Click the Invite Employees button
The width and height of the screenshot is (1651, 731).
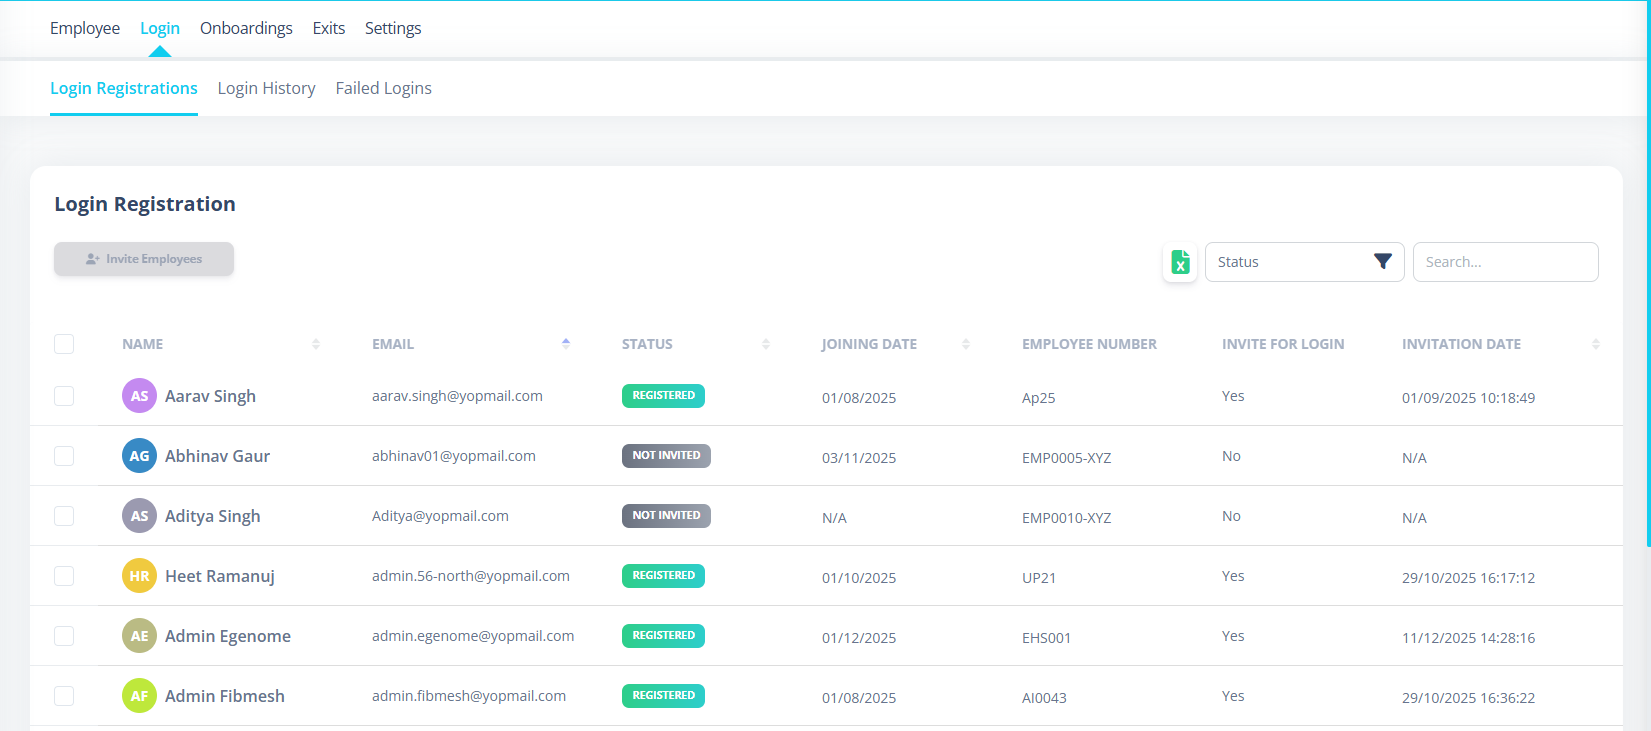[144, 259]
